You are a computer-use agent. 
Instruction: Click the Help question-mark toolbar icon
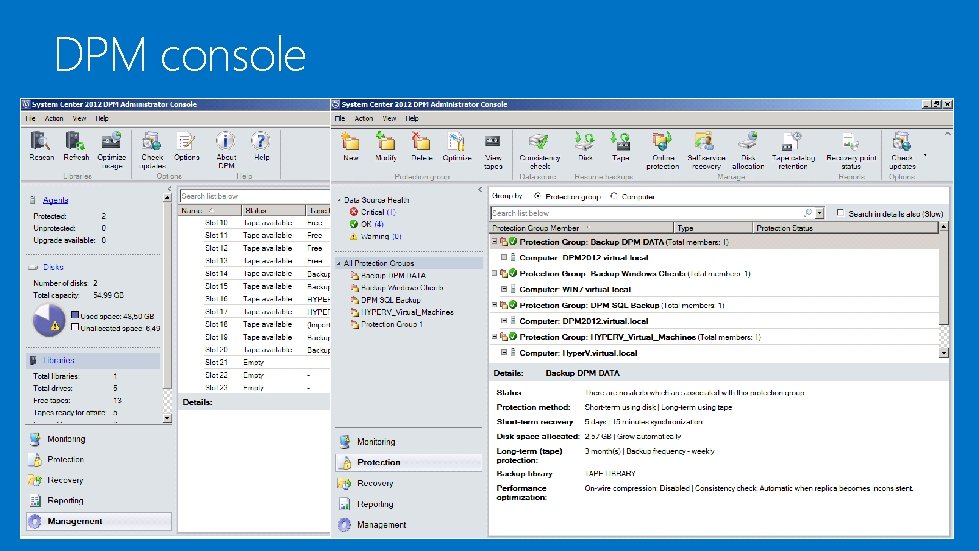coord(261,142)
